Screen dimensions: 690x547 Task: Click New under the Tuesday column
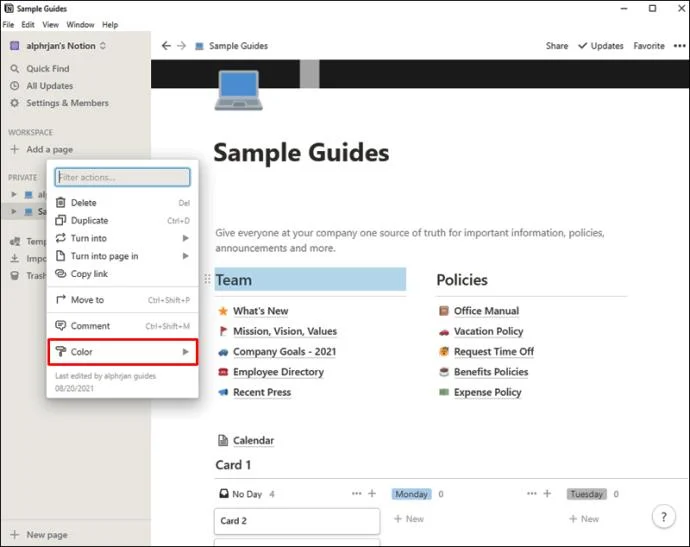point(584,519)
